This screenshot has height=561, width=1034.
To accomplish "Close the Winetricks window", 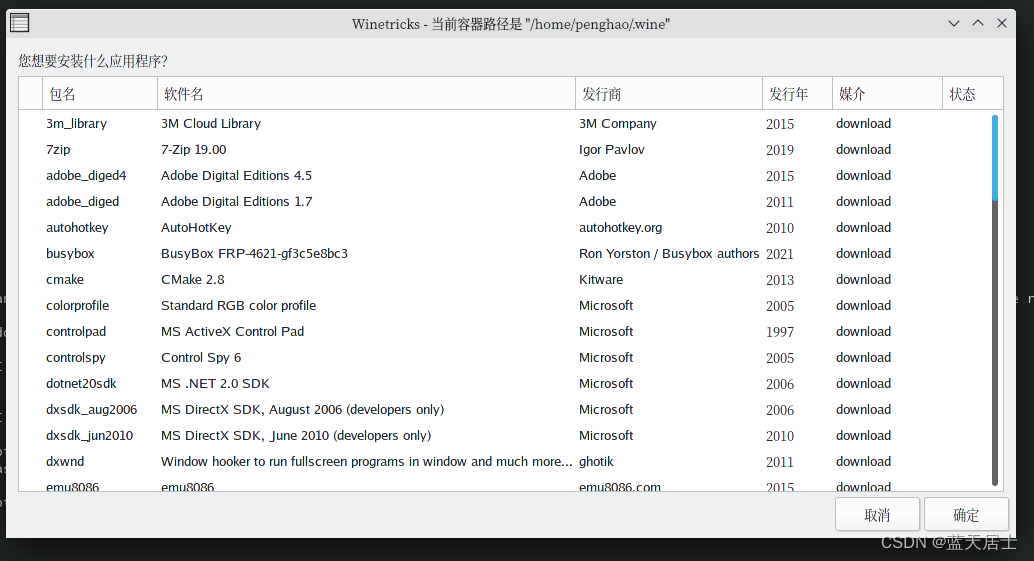I will [x=1002, y=24].
